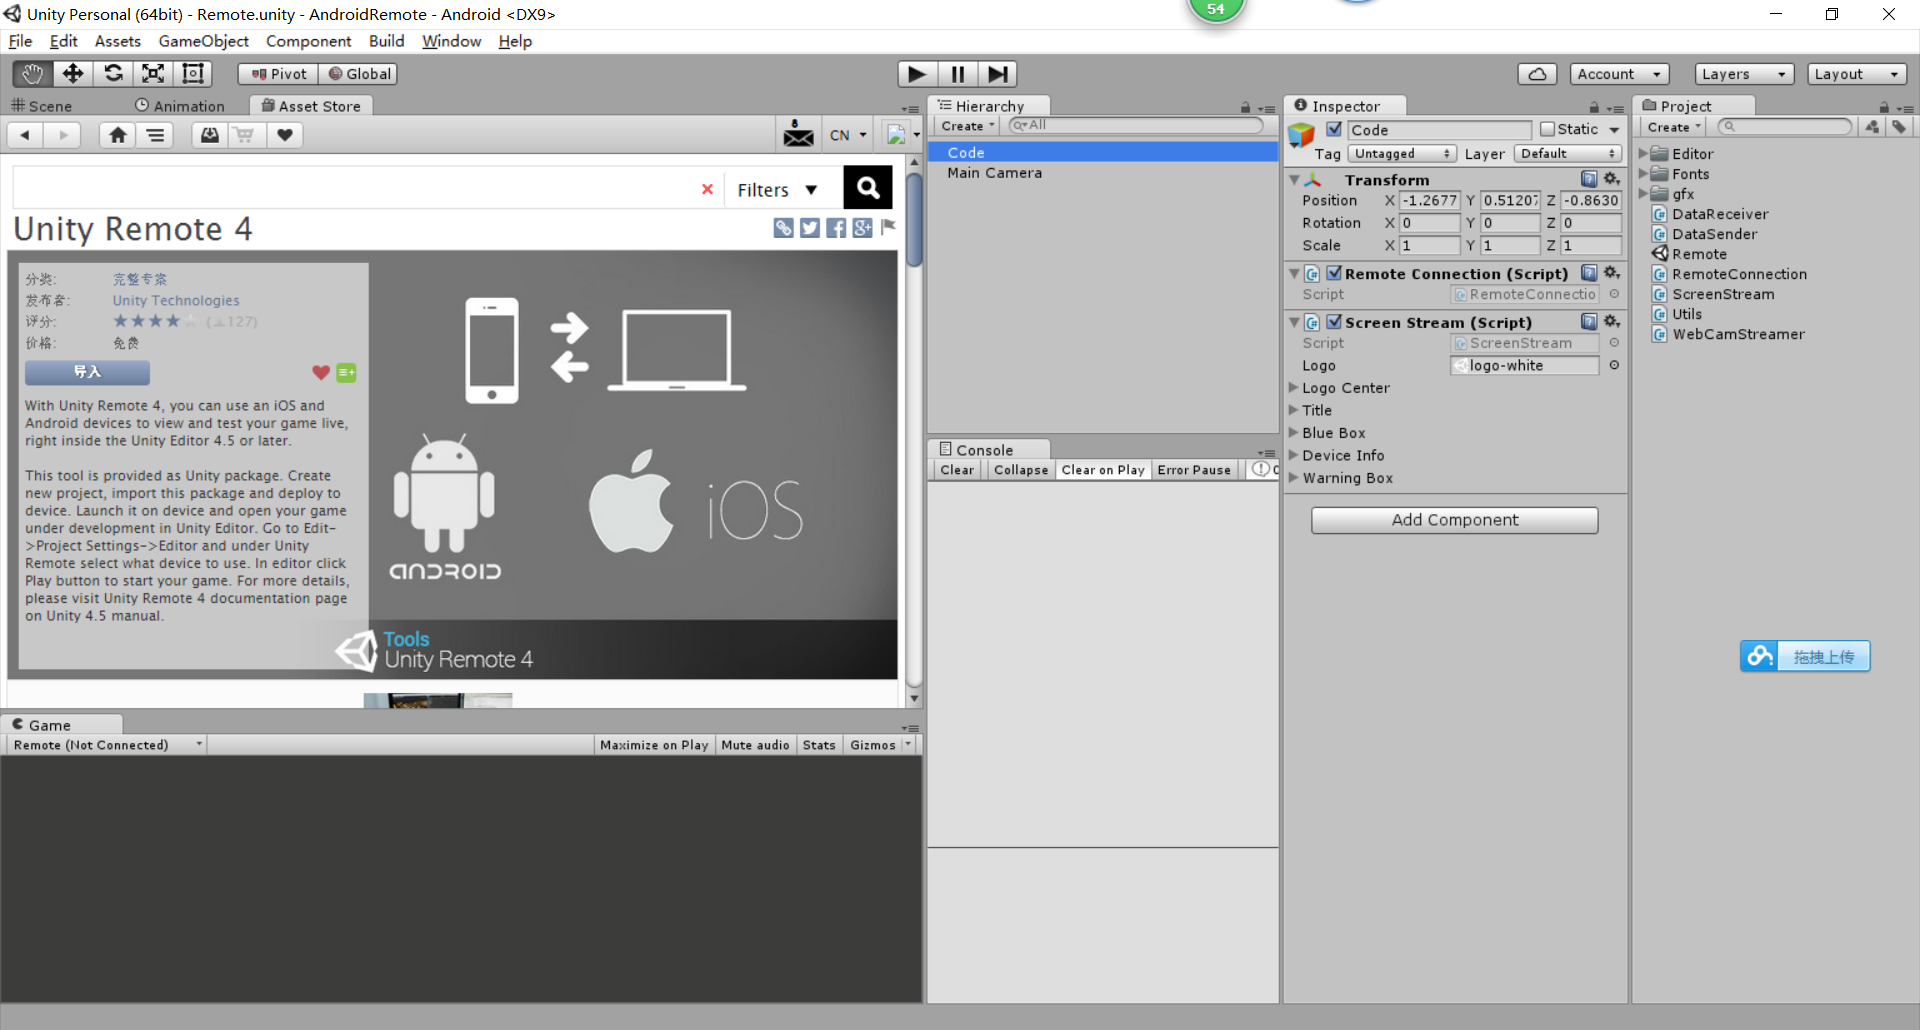The image size is (1920, 1030).
Task: Open Asset Store inbox icon
Action: [798, 135]
